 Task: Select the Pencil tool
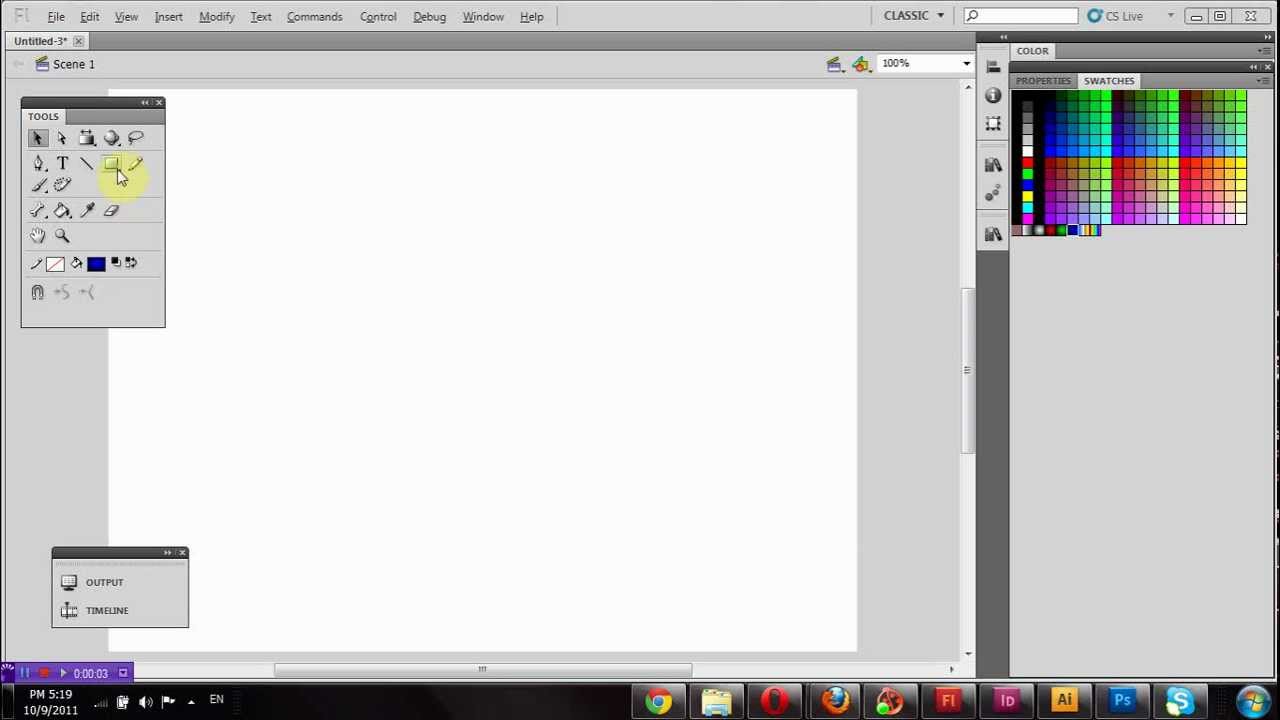tap(136, 164)
